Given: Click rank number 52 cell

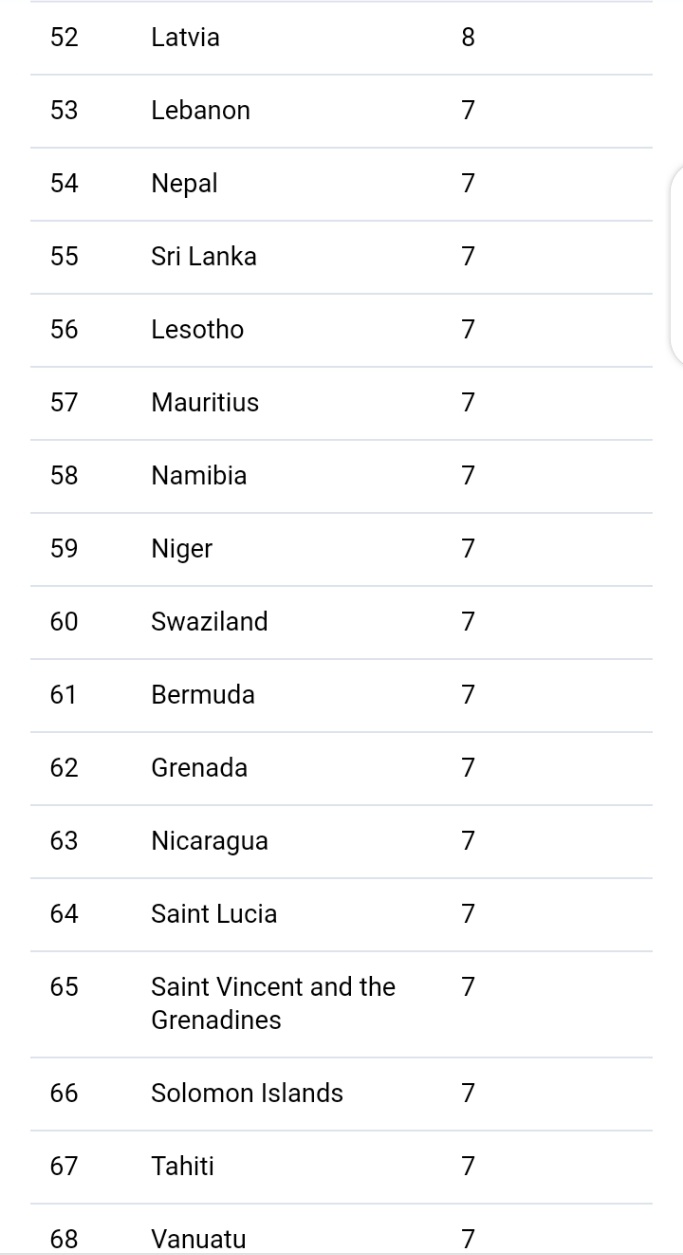Looking at the screenshot, I should point(64,38).
